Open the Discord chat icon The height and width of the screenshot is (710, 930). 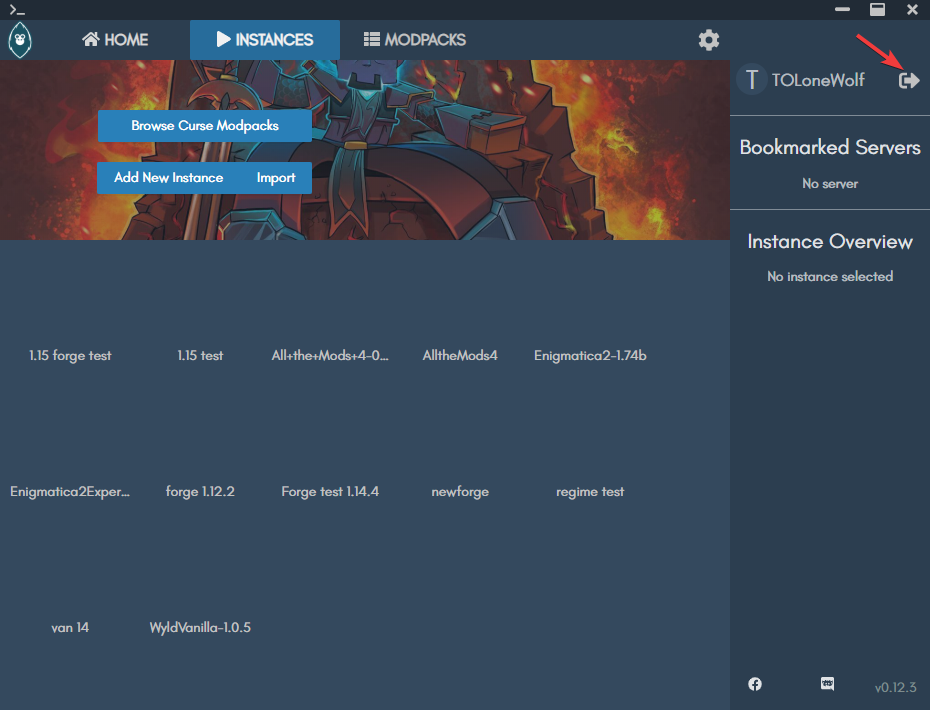click(827, 684)
